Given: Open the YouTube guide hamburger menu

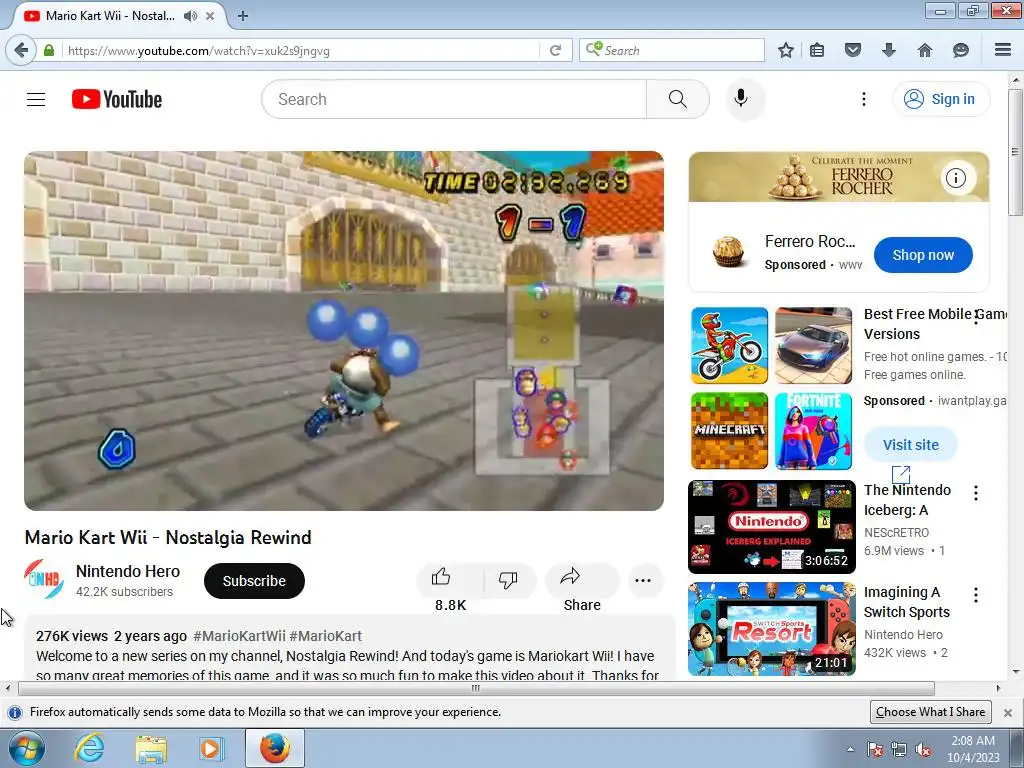Looking at the screenshot, I should [x=36, y=99].
